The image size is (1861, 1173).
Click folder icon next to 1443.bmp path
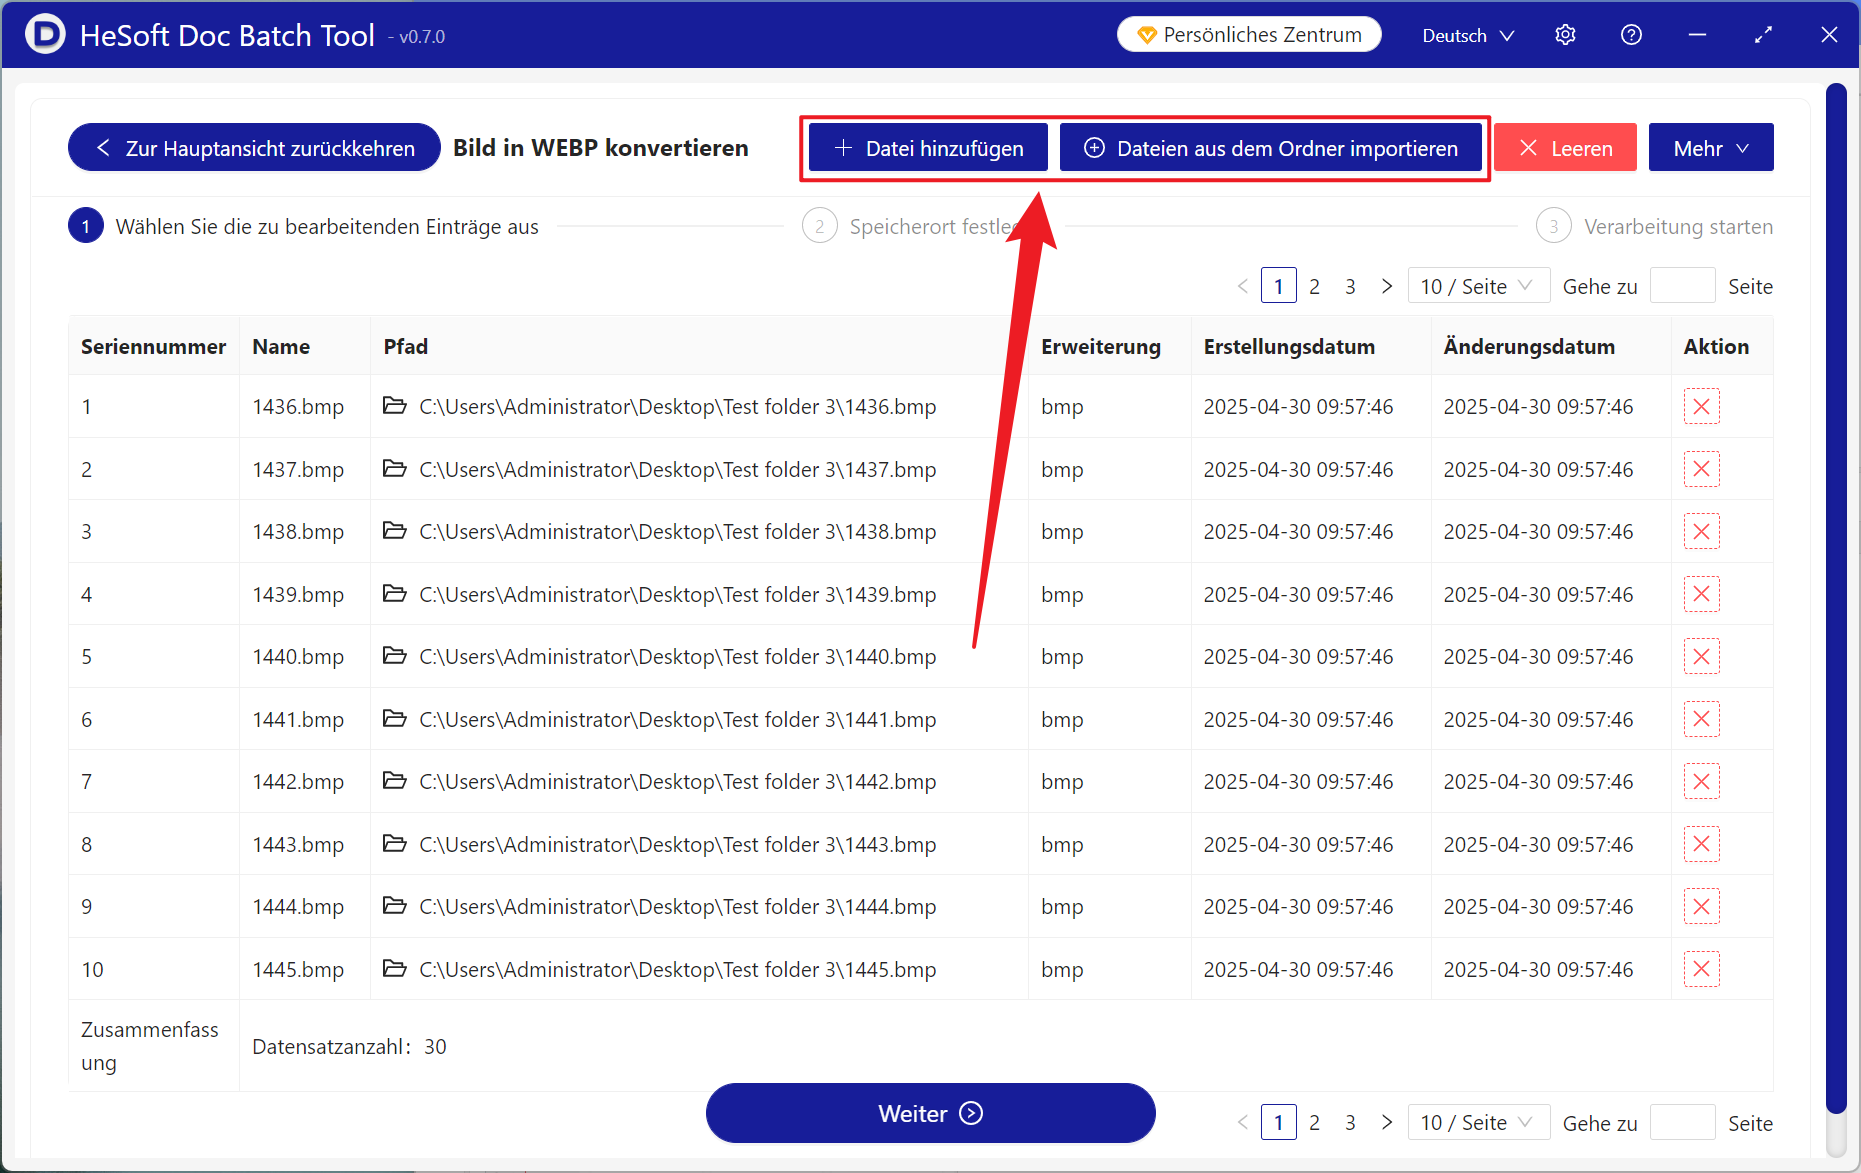tap(395, 844)
